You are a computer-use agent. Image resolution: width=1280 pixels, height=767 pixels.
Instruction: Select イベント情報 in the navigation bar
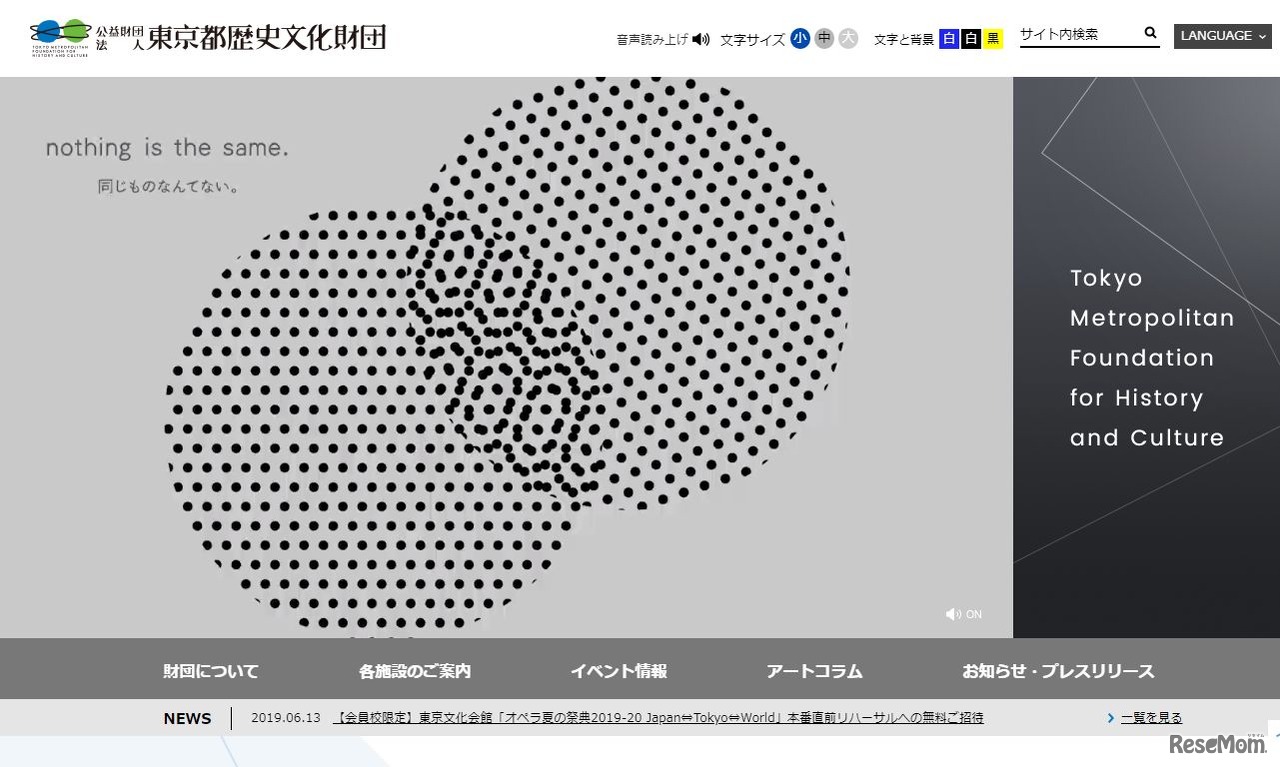[x=619, y=671]
